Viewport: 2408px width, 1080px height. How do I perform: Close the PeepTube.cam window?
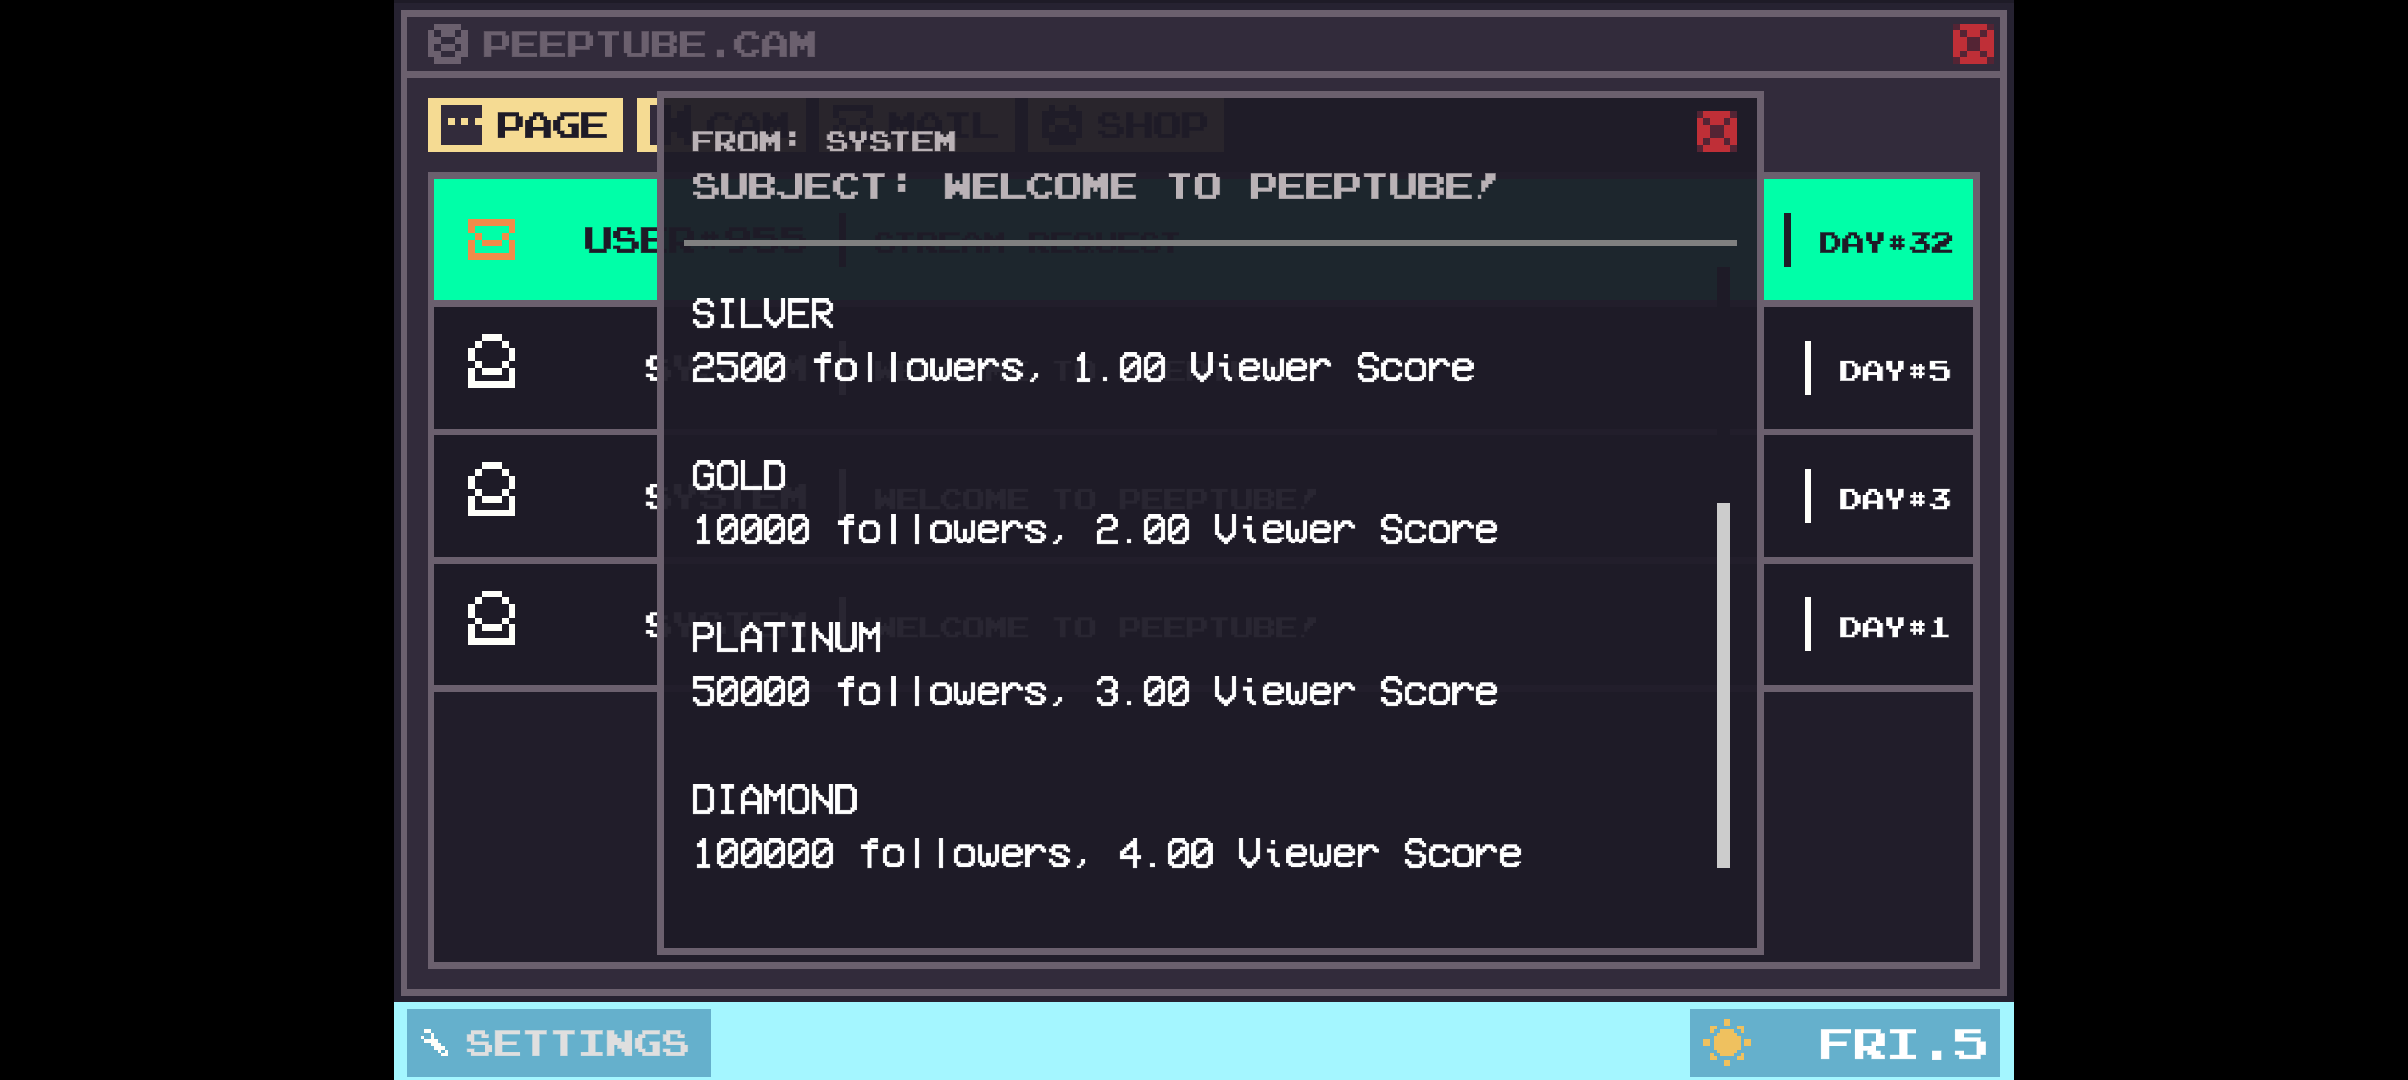coord(1972,44)
